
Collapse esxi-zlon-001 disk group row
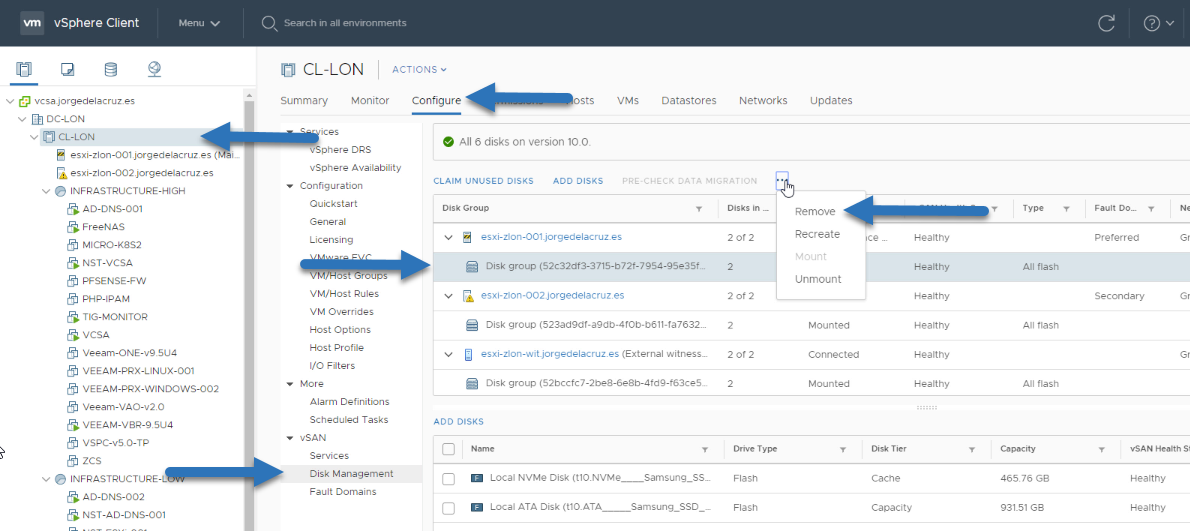[x=449, y=237]
